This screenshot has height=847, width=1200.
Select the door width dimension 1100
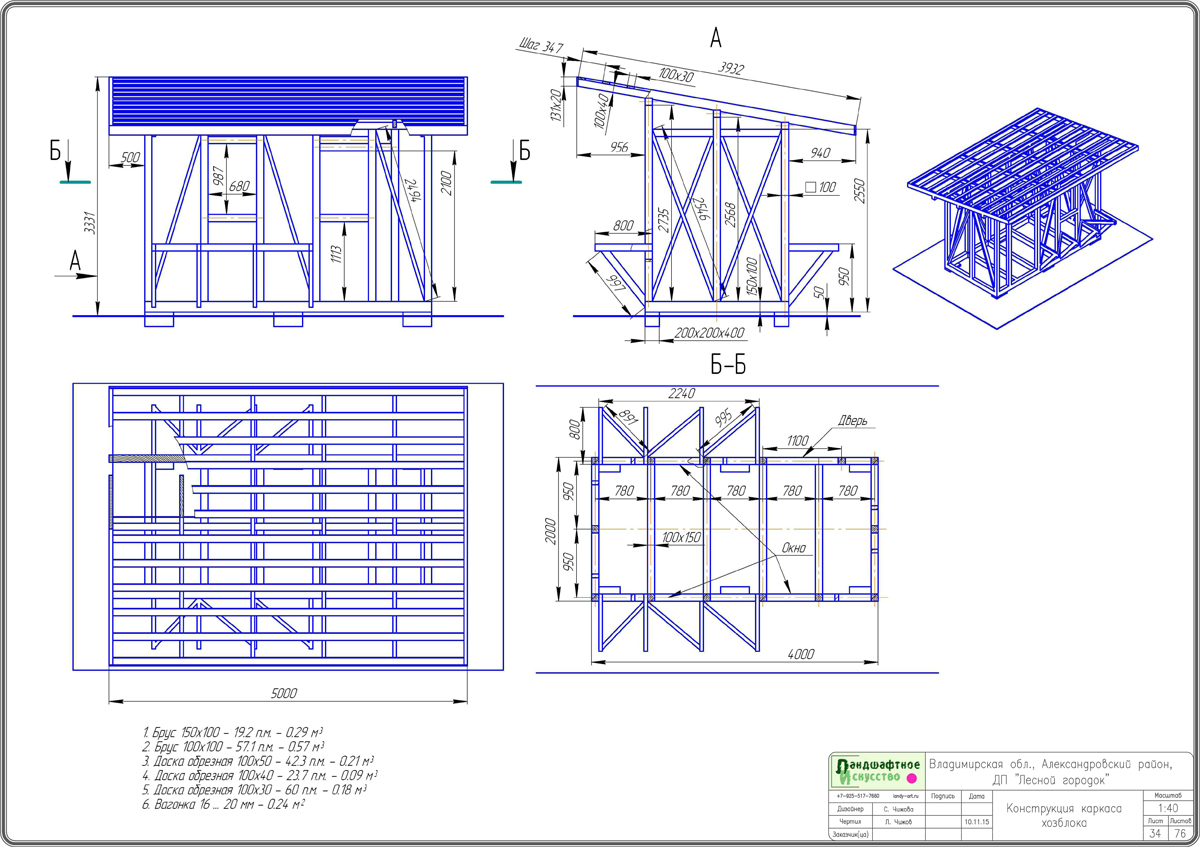click(797, 440)
